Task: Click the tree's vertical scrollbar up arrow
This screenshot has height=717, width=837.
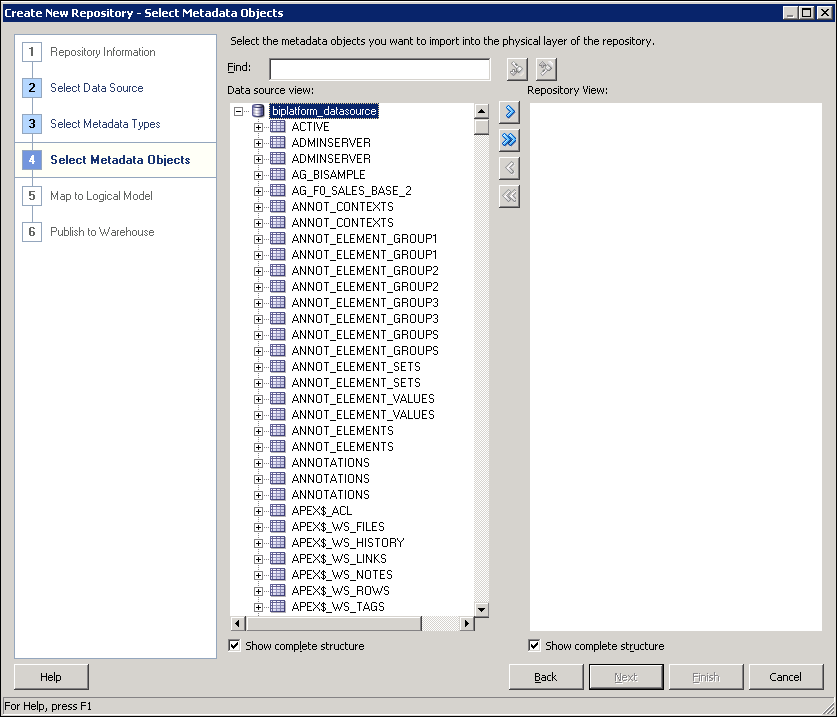Action: 481,111
